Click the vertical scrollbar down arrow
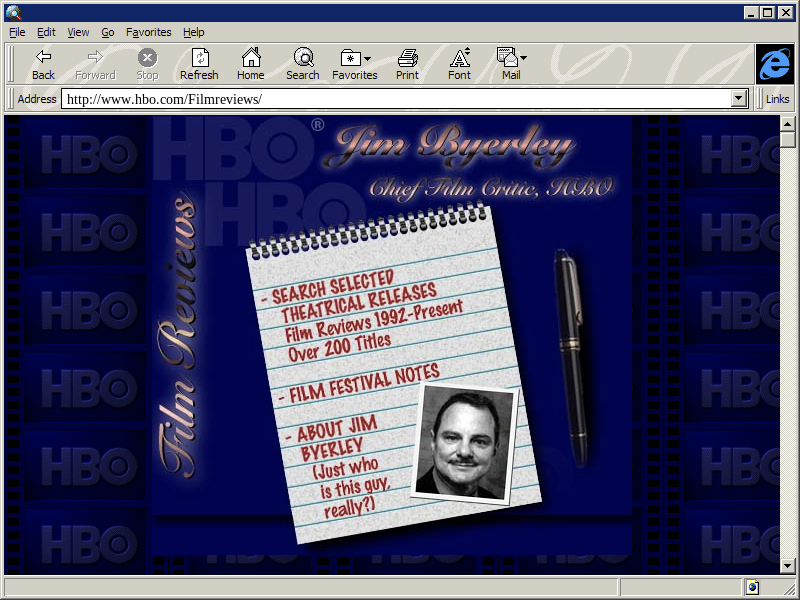Viewport: 800px width, 600px height. 788,566
